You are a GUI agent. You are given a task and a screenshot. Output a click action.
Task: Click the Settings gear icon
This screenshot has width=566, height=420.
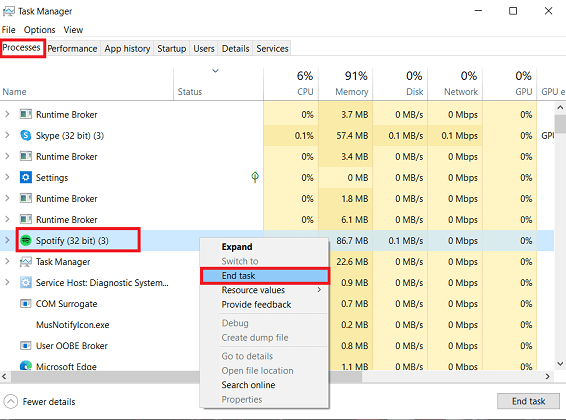point(25,178)
